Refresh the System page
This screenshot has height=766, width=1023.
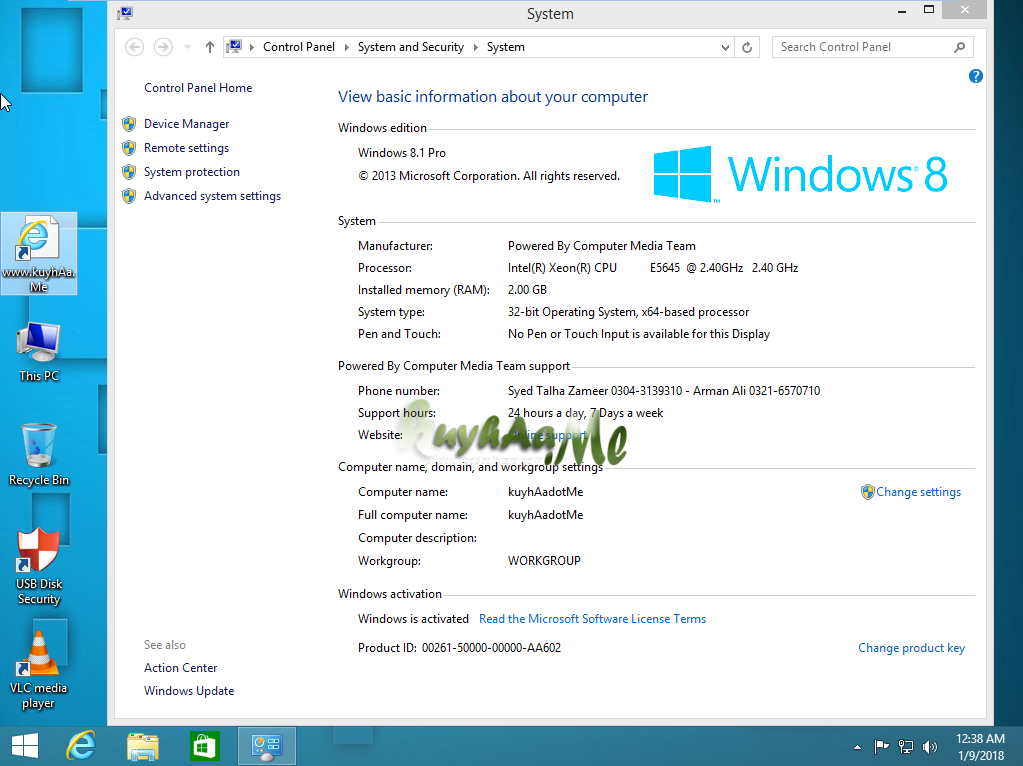point(747,47)
